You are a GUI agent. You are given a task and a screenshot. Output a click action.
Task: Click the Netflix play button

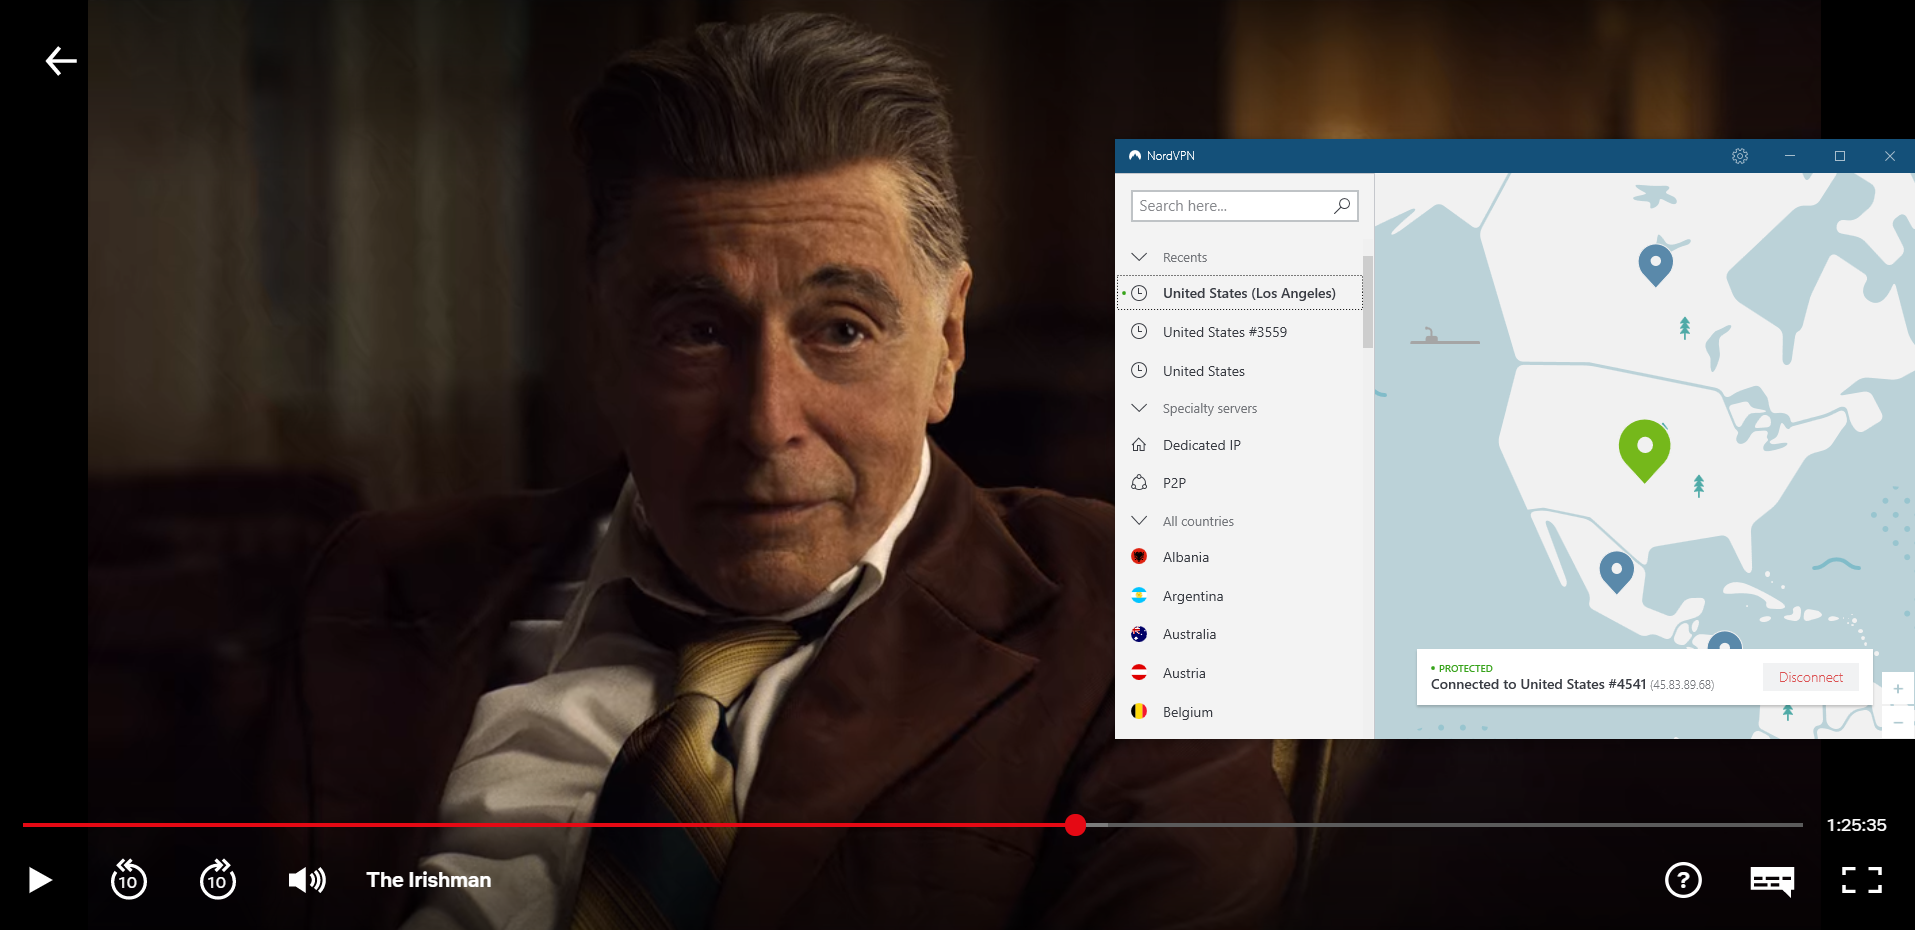click(40, 880)
